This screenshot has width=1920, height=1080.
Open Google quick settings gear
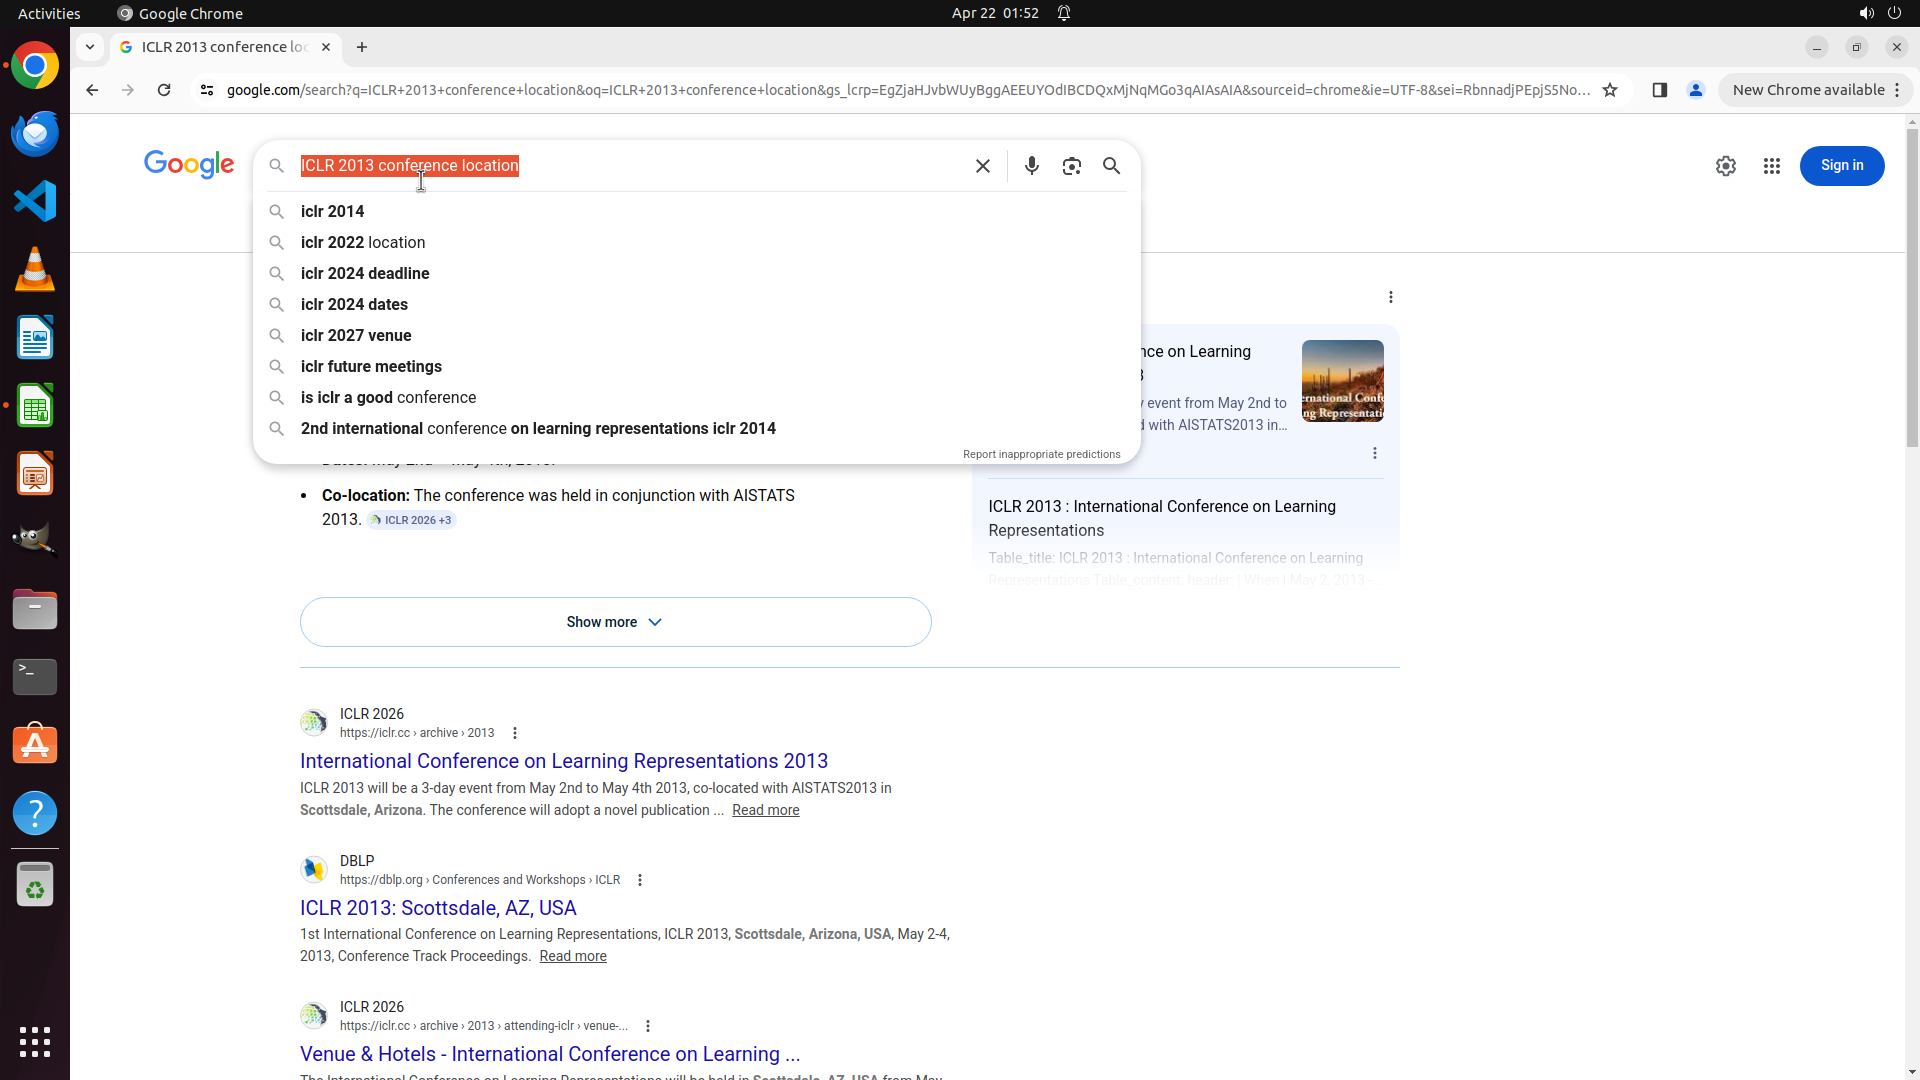pyautogui.click(x=1725, y=166)
